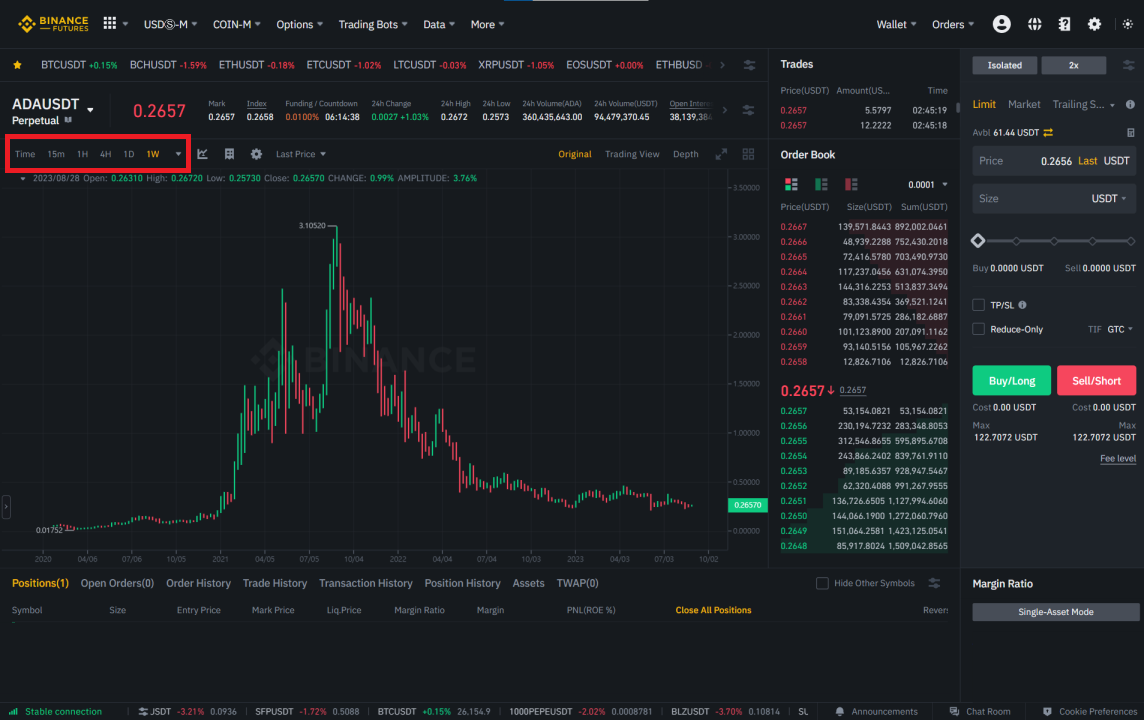Open chart settings gear icon
This screenshot has height=720, width=1144.
pos(256,154)
